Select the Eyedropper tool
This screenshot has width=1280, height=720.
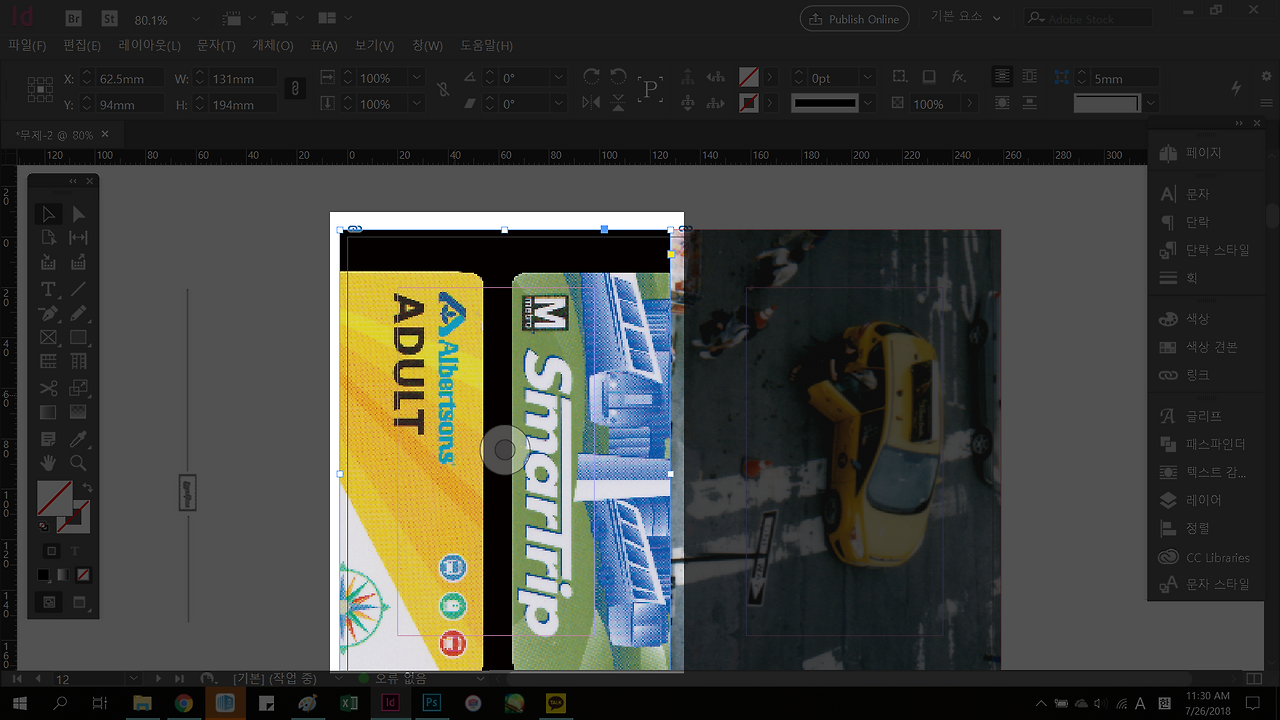pos(78,439)
